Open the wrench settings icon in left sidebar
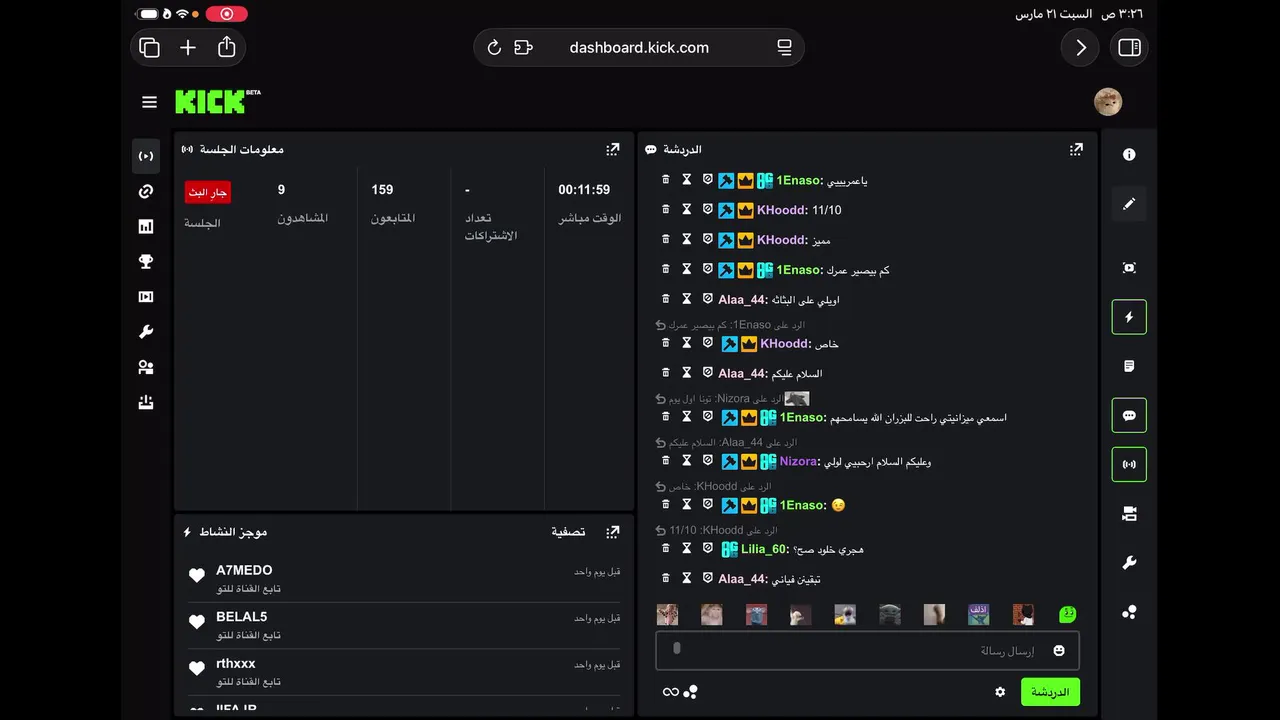The width and height of the screenshot is (1280, 720). (x=146, y=332)
